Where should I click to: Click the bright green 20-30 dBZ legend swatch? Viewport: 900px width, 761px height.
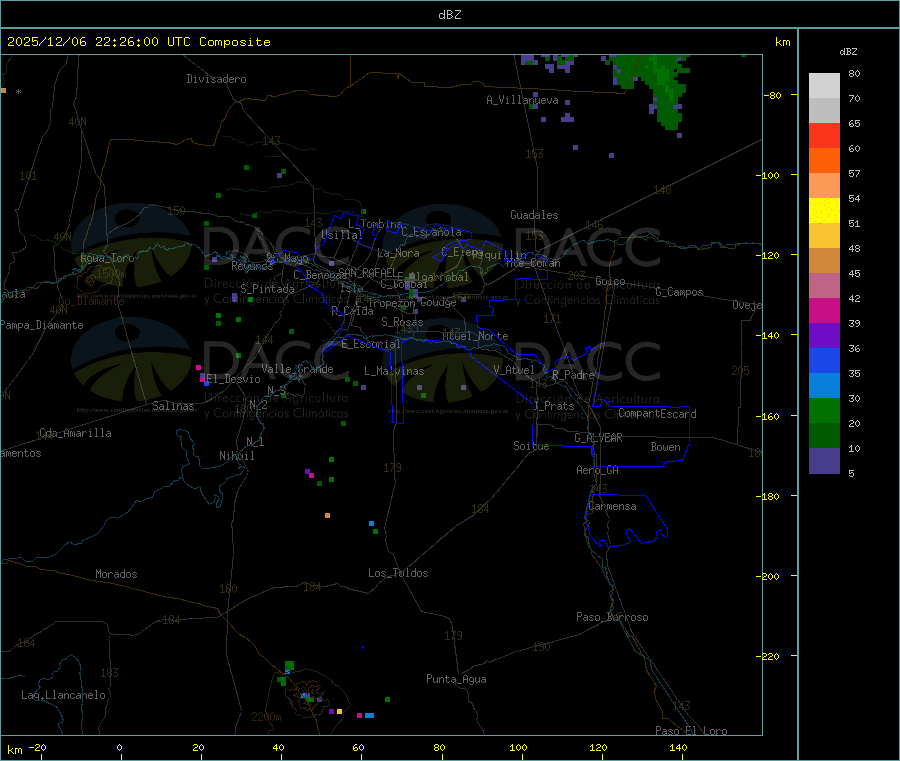click(x=824, y=410)
